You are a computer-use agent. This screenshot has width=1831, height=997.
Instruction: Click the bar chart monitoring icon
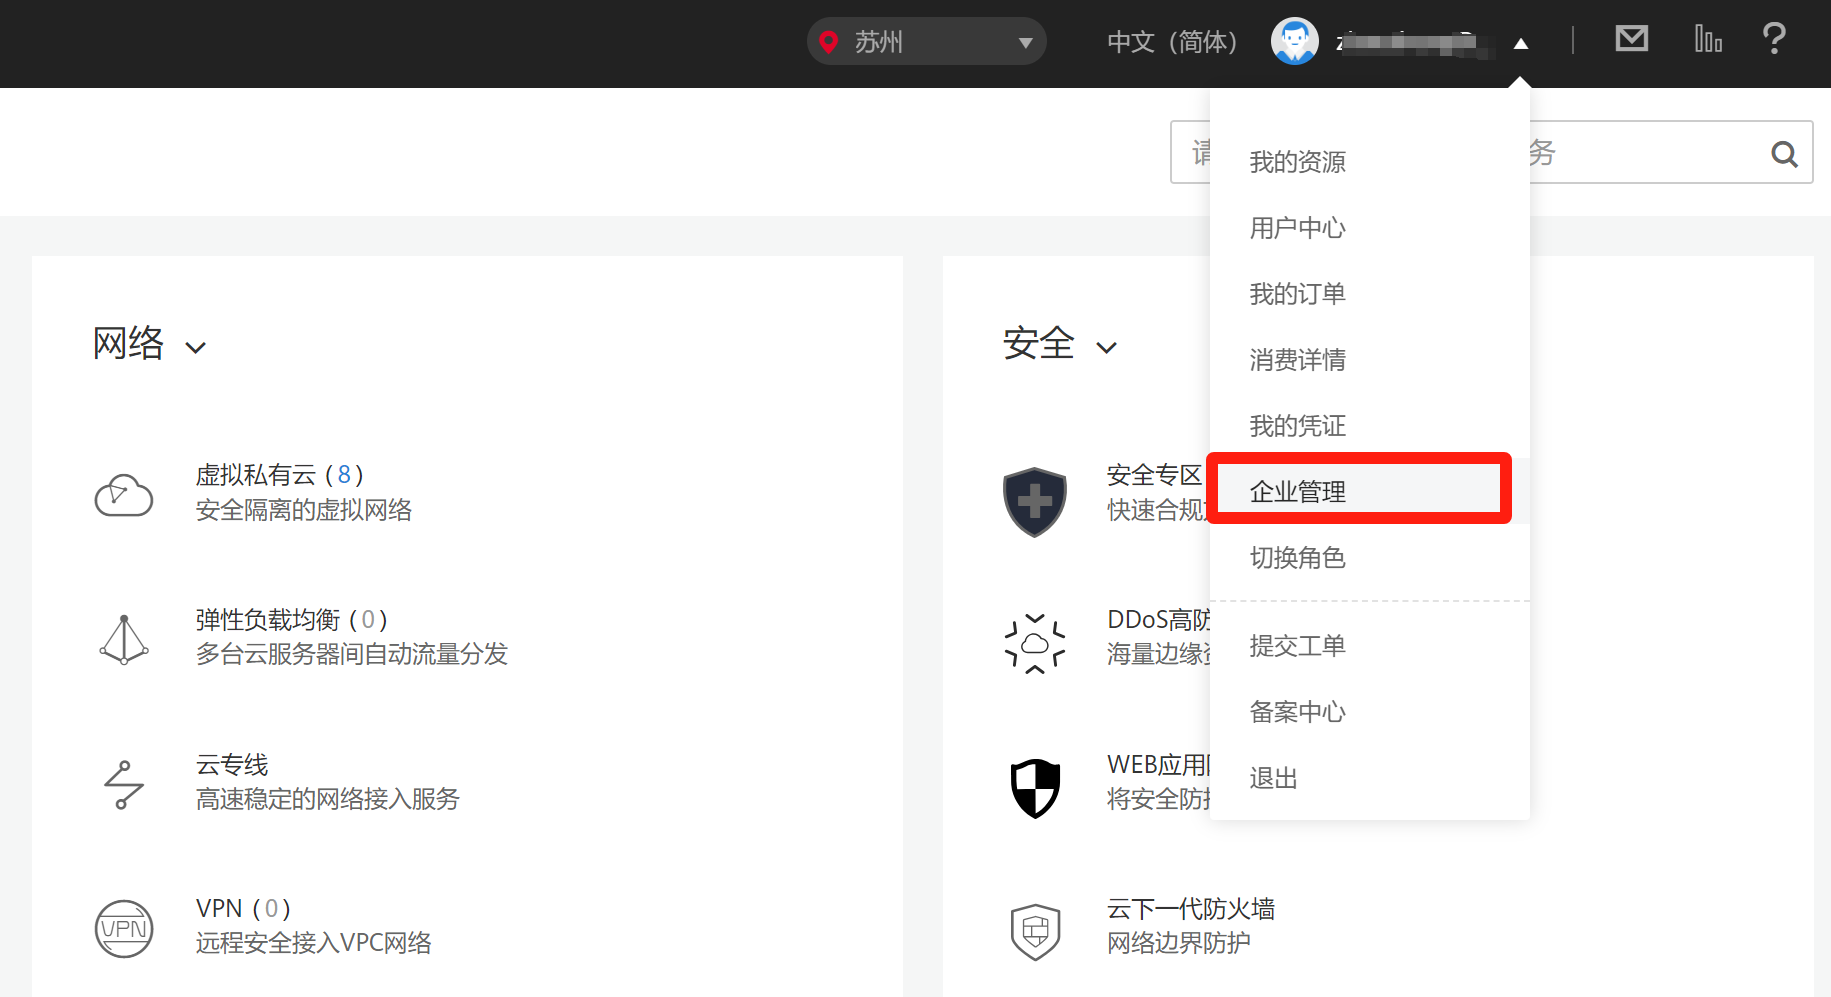[x=1708, y=39]
